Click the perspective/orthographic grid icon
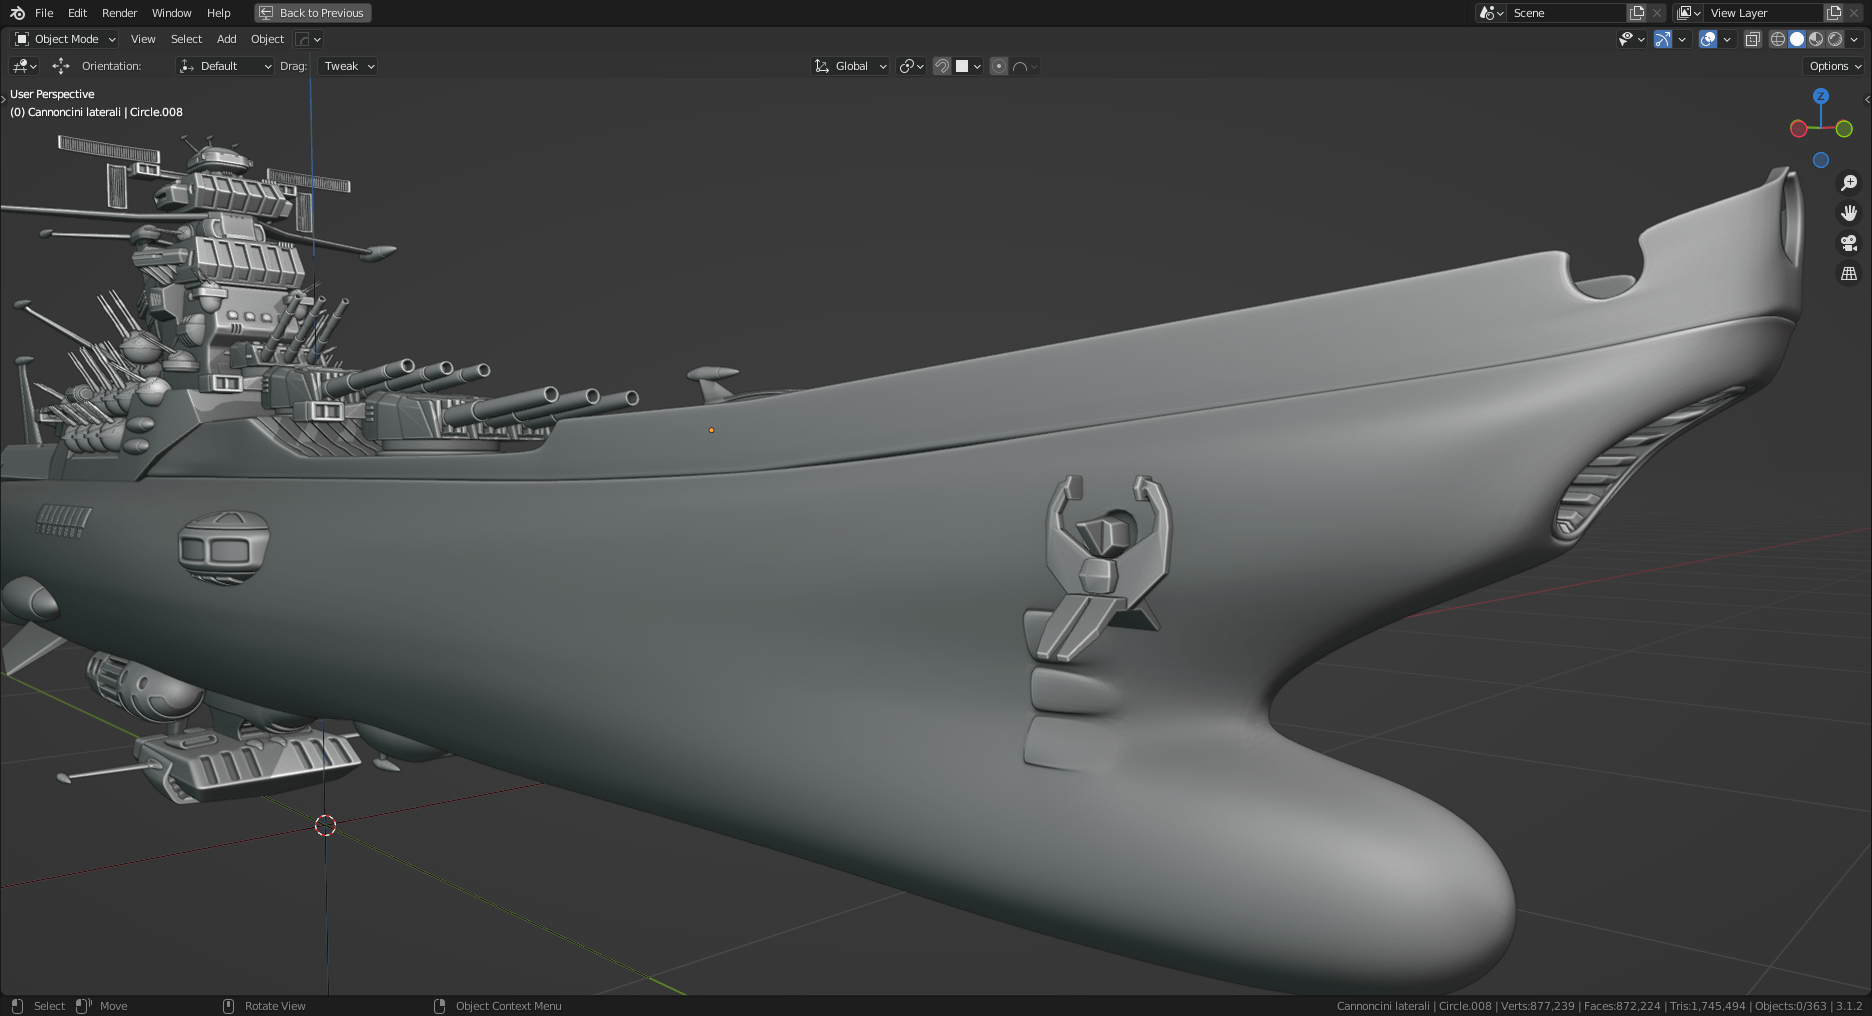 [1849, 273]
